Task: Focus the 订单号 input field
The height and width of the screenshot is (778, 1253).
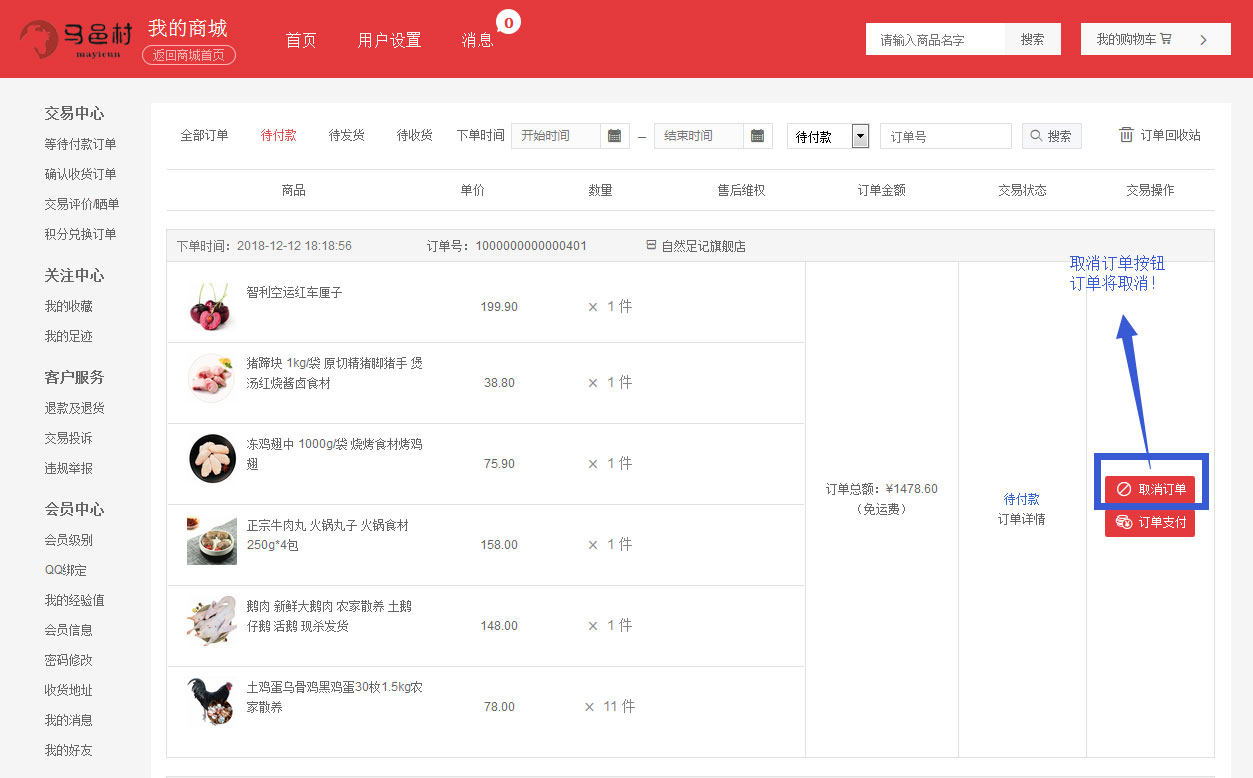Action: (x=946, y=136)
